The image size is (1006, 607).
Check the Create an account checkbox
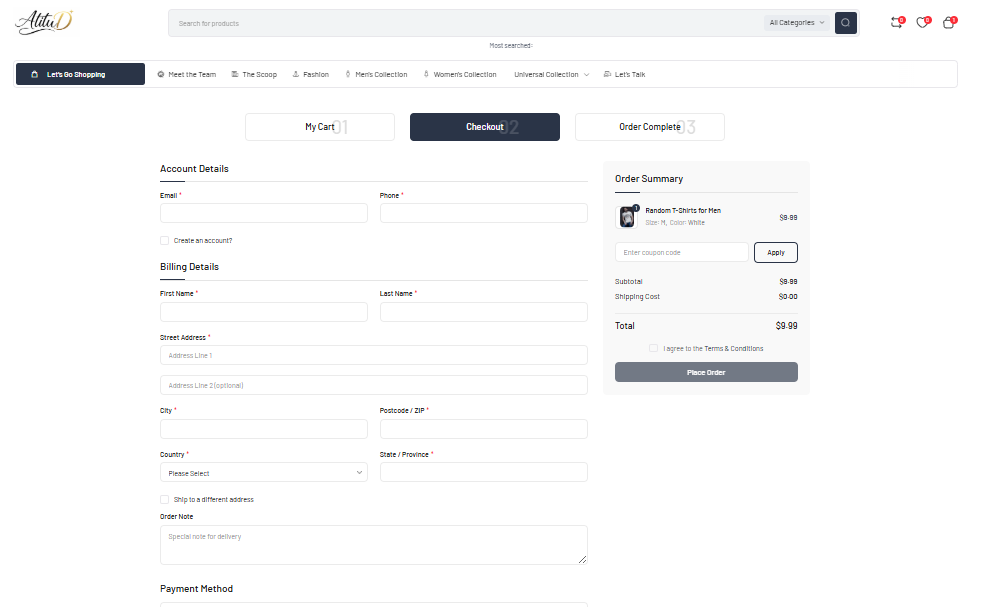pos(164,241)
